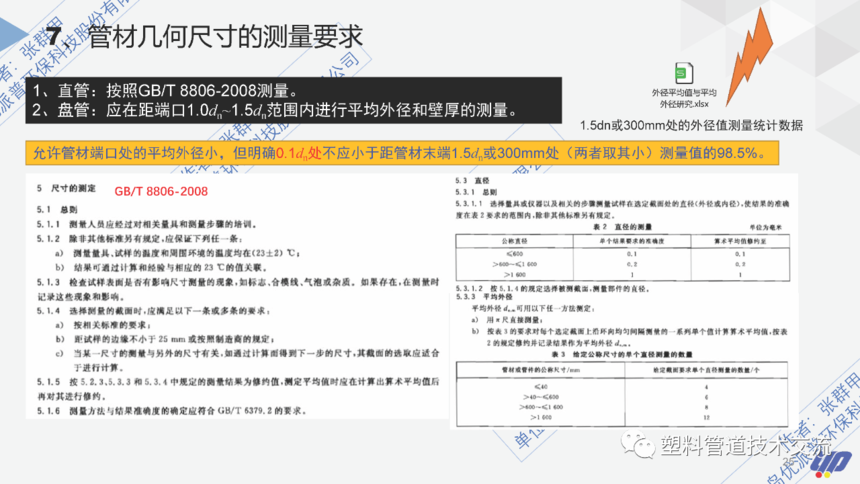Click the scanned section 5 尺寸的测定 image
The image size is (860, 484).
(237, 297)
